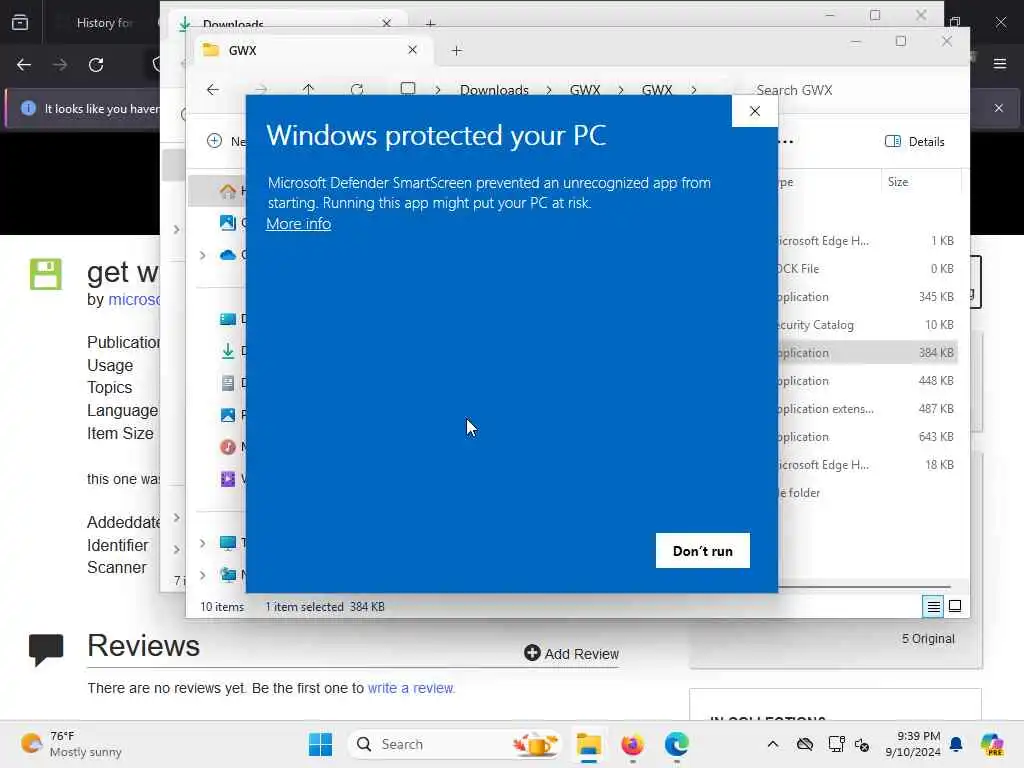Open the See more ellipsis menu
The width and height of the screenshot is (1024, 768).
point(786,142)
